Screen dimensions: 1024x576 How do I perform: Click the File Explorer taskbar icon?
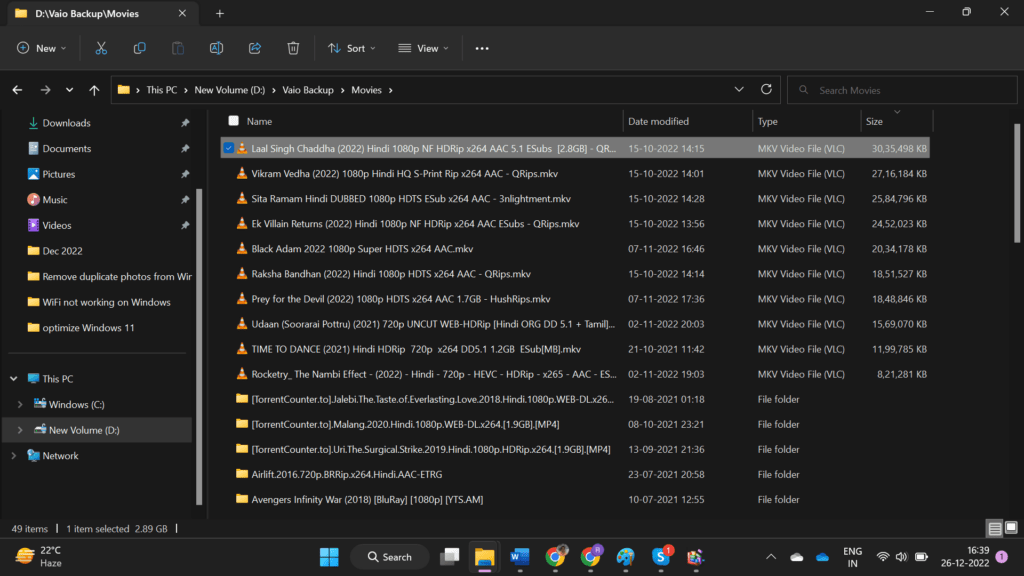tap(485, 557)
